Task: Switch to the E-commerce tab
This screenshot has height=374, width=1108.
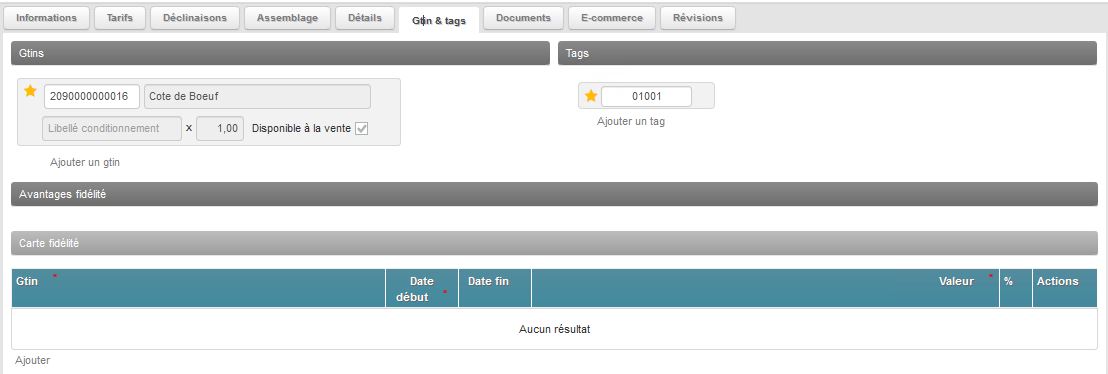Action: pos(612,18)
